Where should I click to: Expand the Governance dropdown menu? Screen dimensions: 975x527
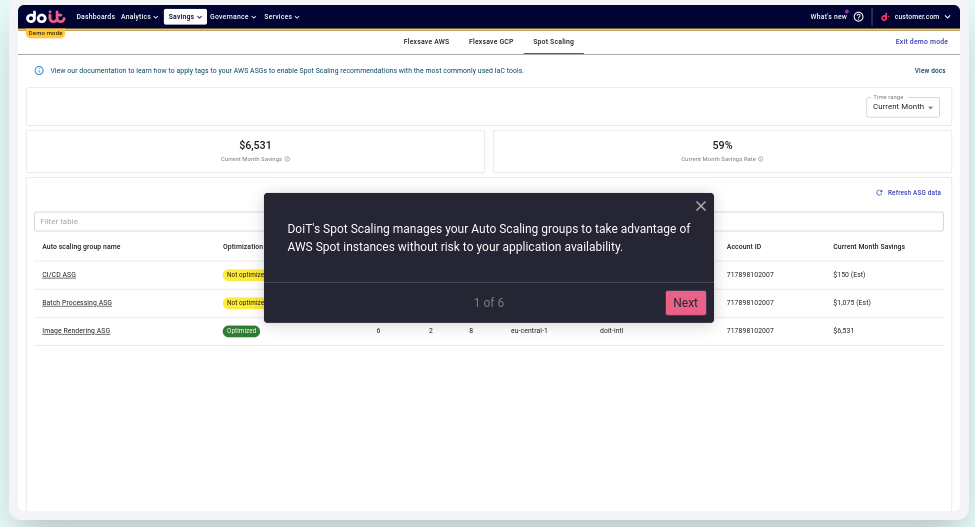click(x=233, y=17)
